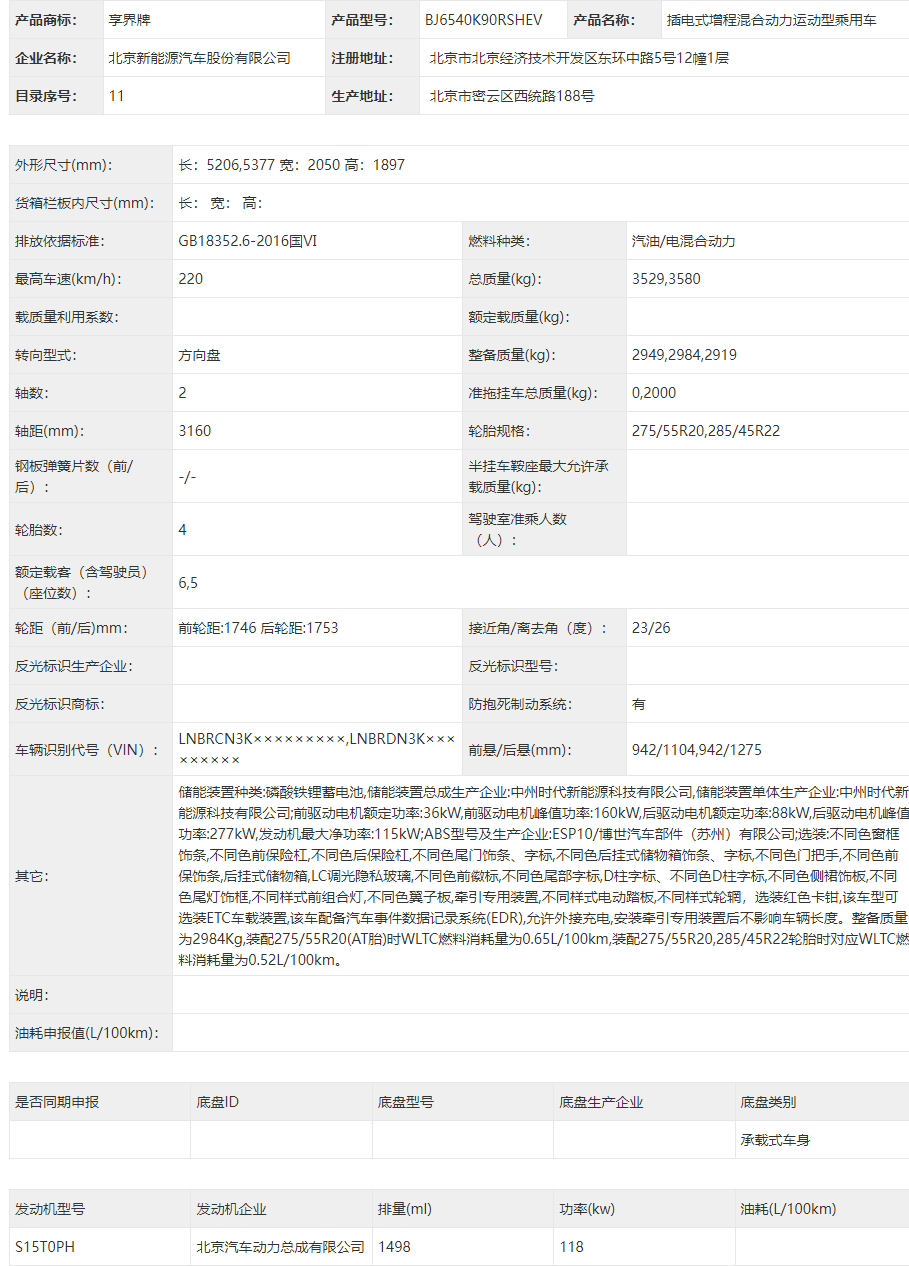909x1266 pixels.
Task: Click company name 北京新能源汽车股份有限公司
Action: 199,58
